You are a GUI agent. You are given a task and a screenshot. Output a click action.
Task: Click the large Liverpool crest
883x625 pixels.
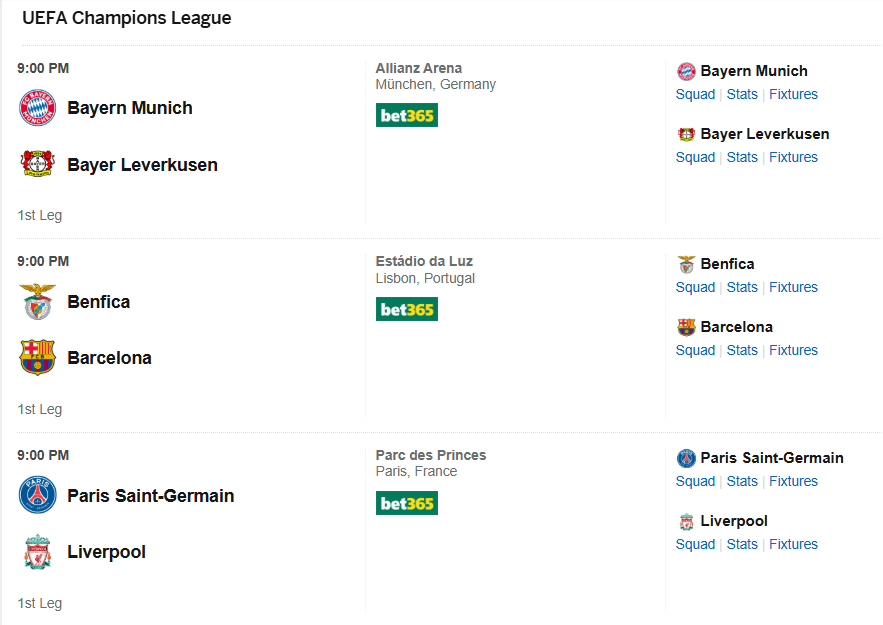38,552
